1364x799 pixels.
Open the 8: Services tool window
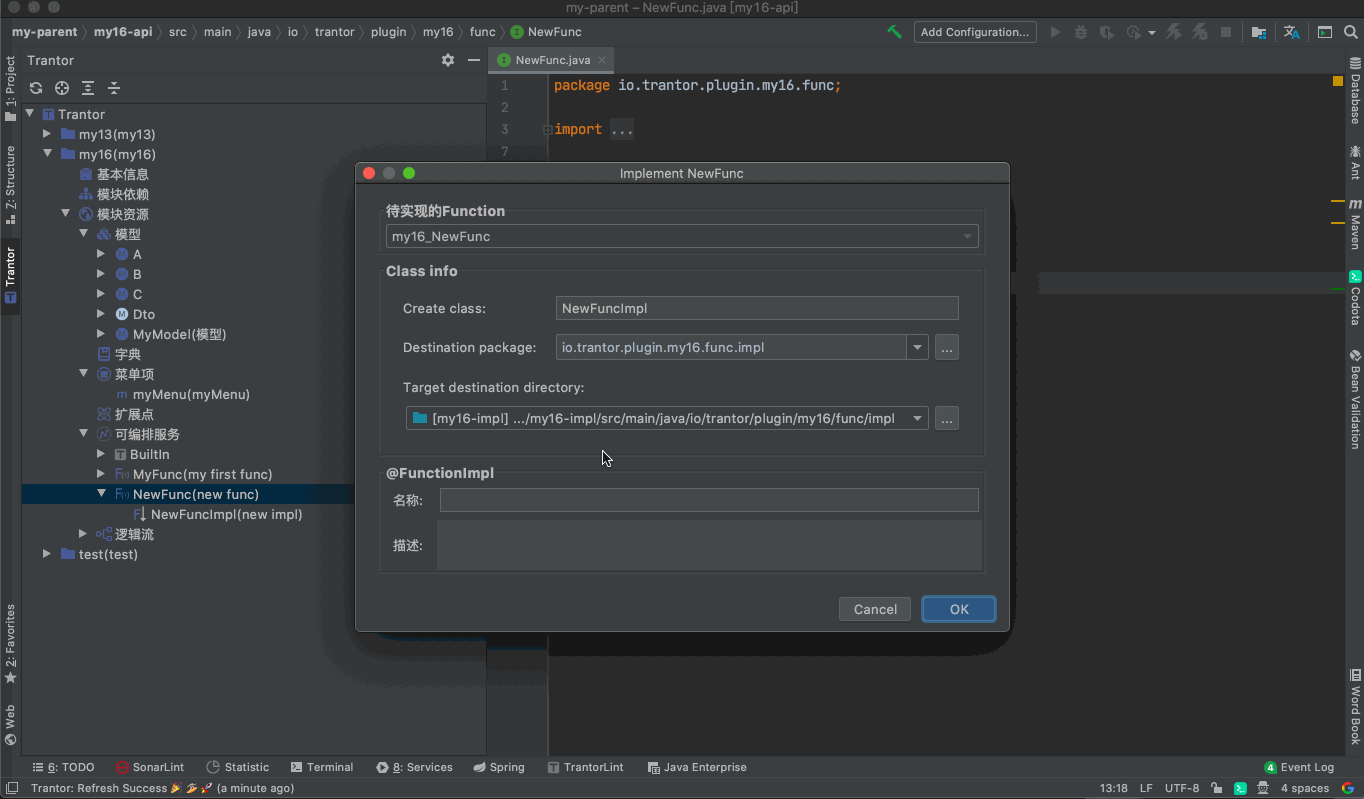tap(415, 767)
